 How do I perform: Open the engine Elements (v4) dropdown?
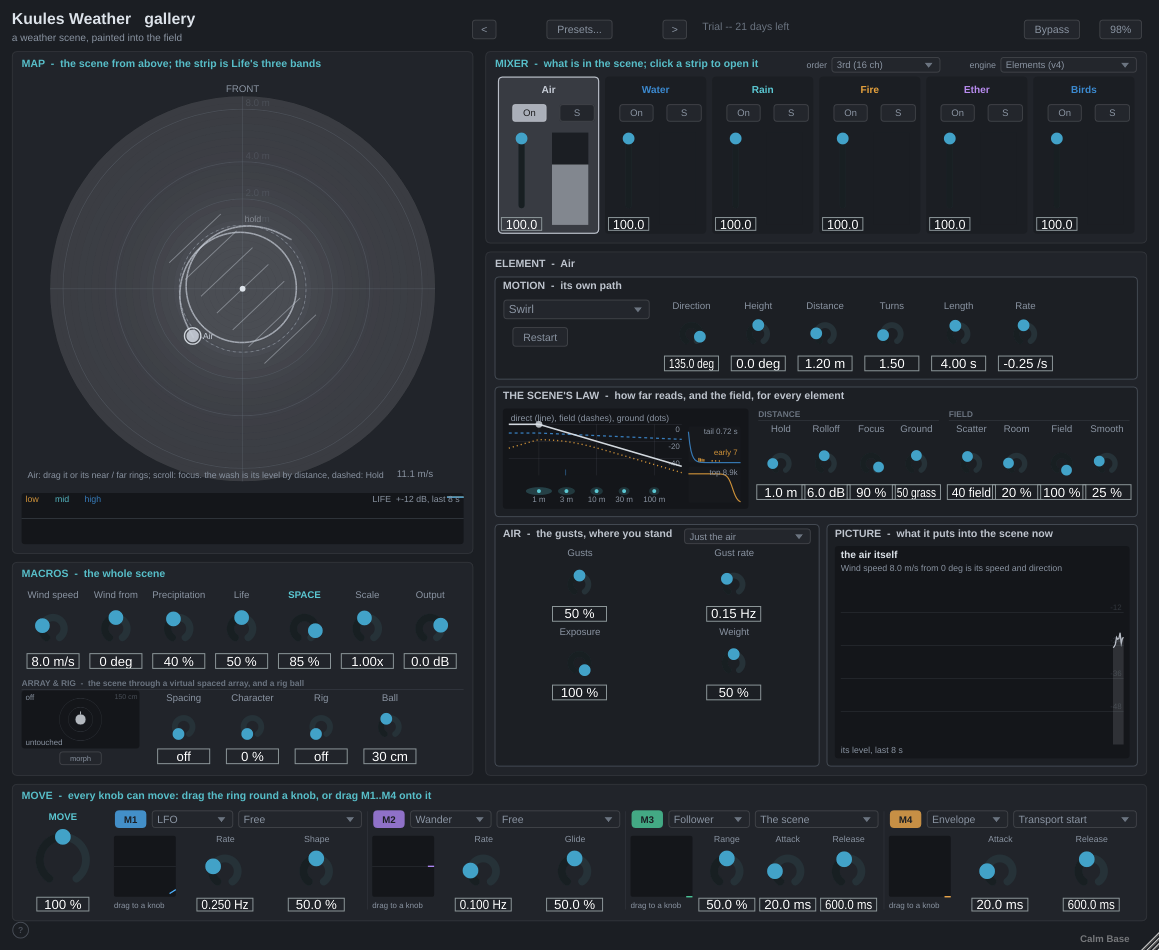click(x=1068, y=65)
